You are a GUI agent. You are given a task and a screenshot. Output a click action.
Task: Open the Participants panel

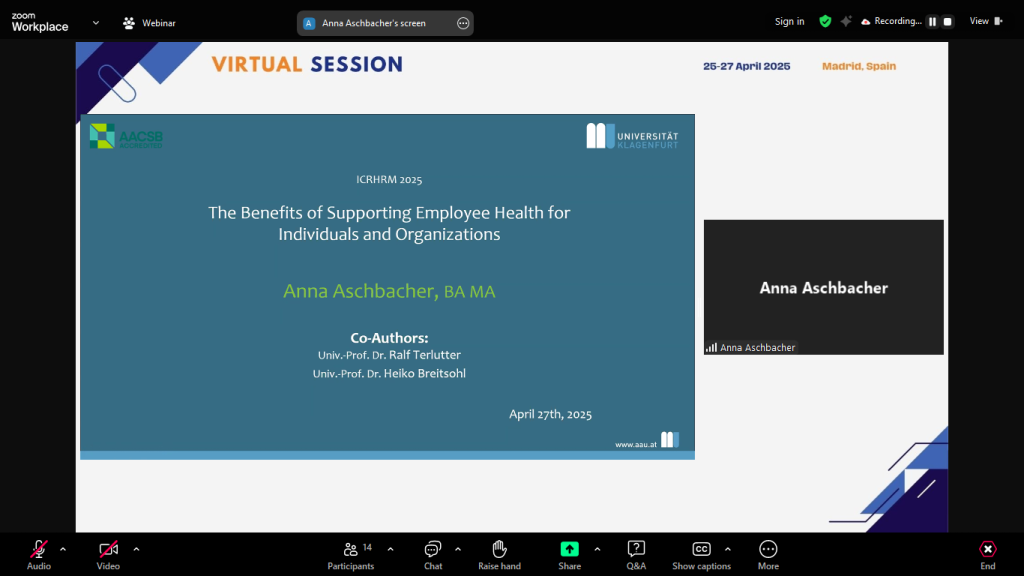(x=351, y=549)
